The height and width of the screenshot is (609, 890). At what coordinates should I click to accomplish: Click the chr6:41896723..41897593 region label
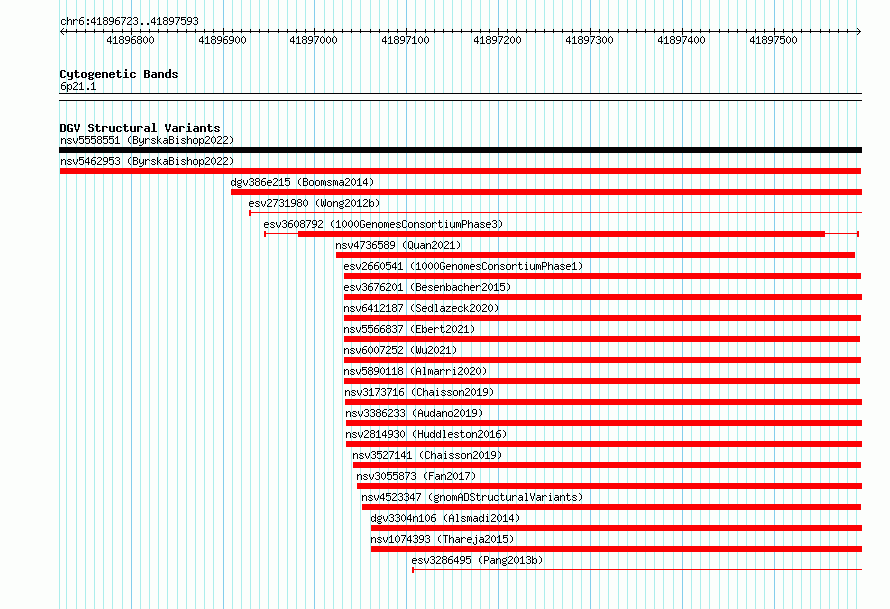point(129,22)
